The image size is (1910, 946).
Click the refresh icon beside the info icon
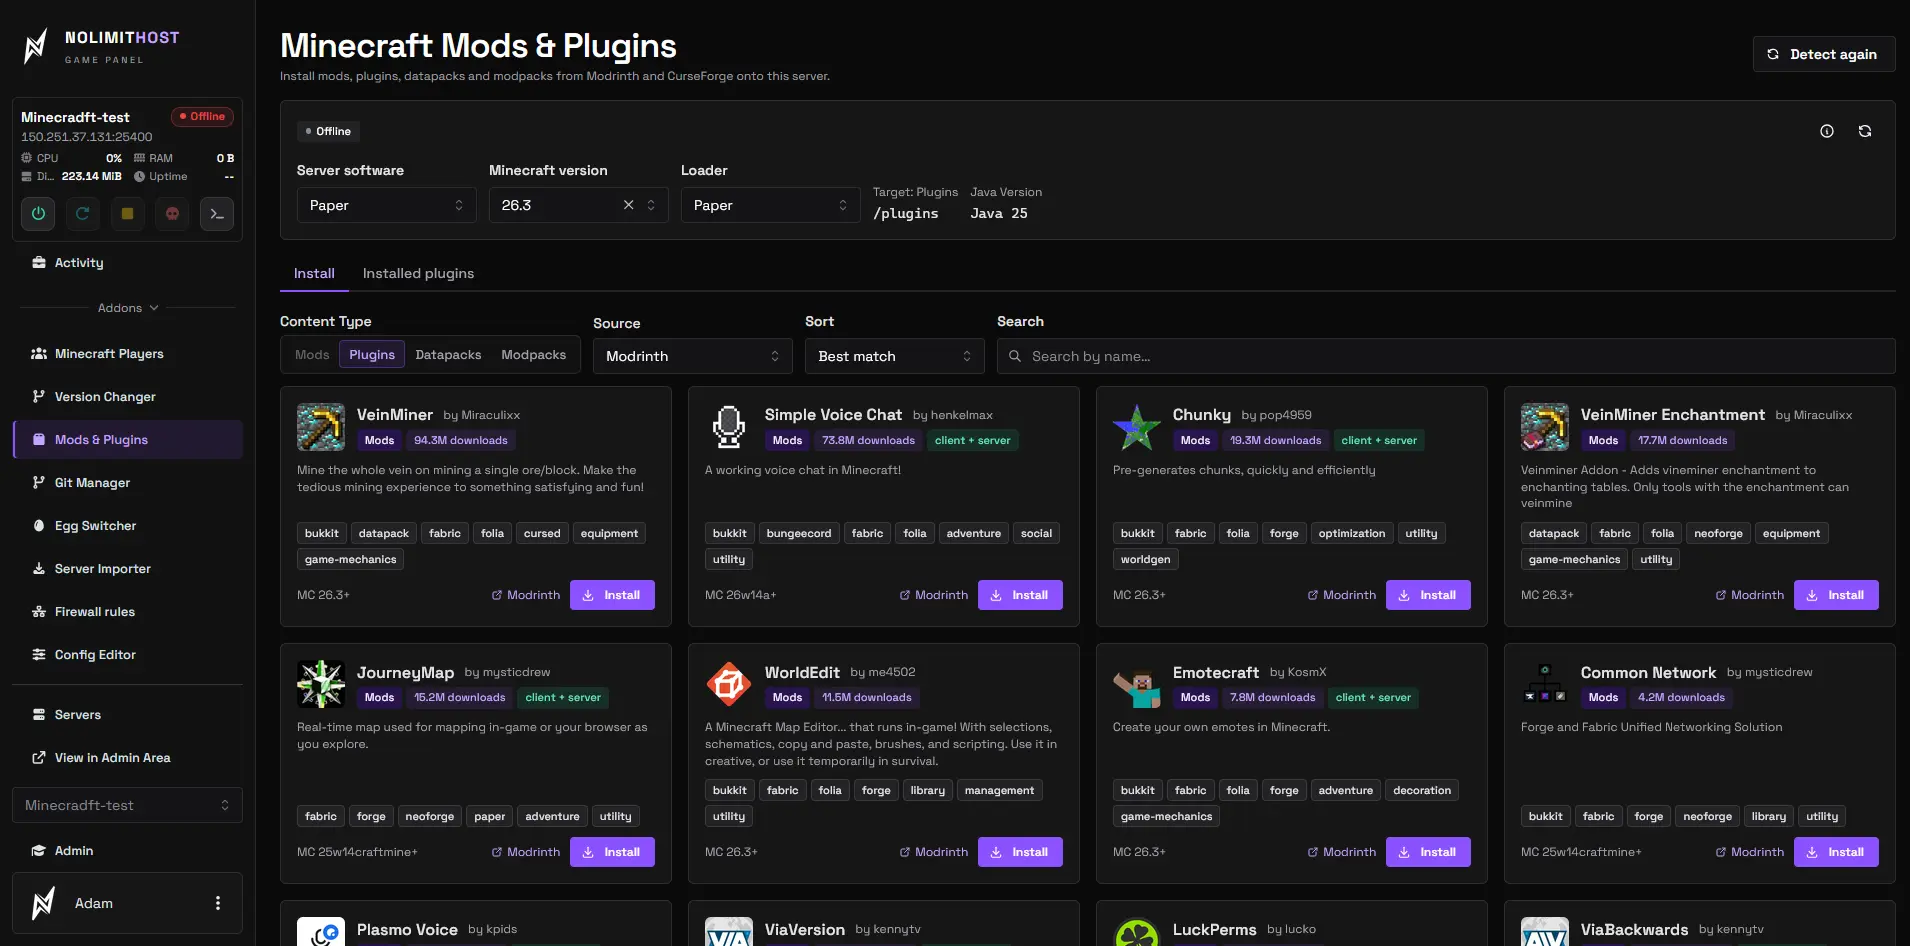[1865, 131]
